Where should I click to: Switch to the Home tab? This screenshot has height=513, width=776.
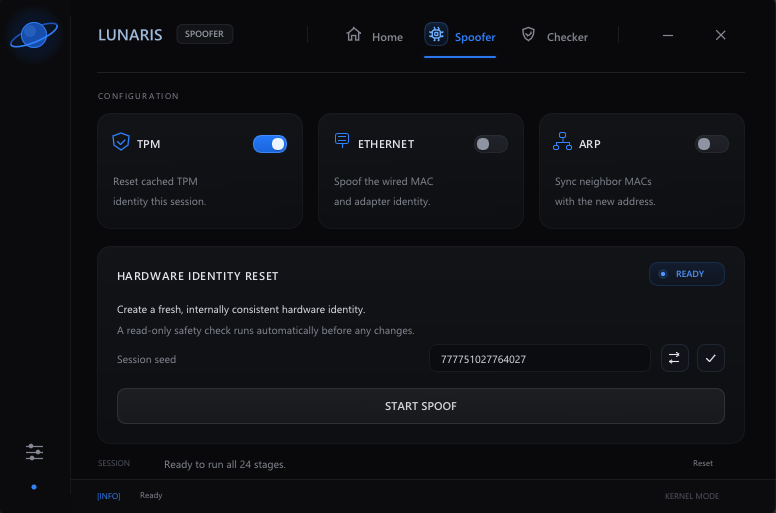point(387,37)
